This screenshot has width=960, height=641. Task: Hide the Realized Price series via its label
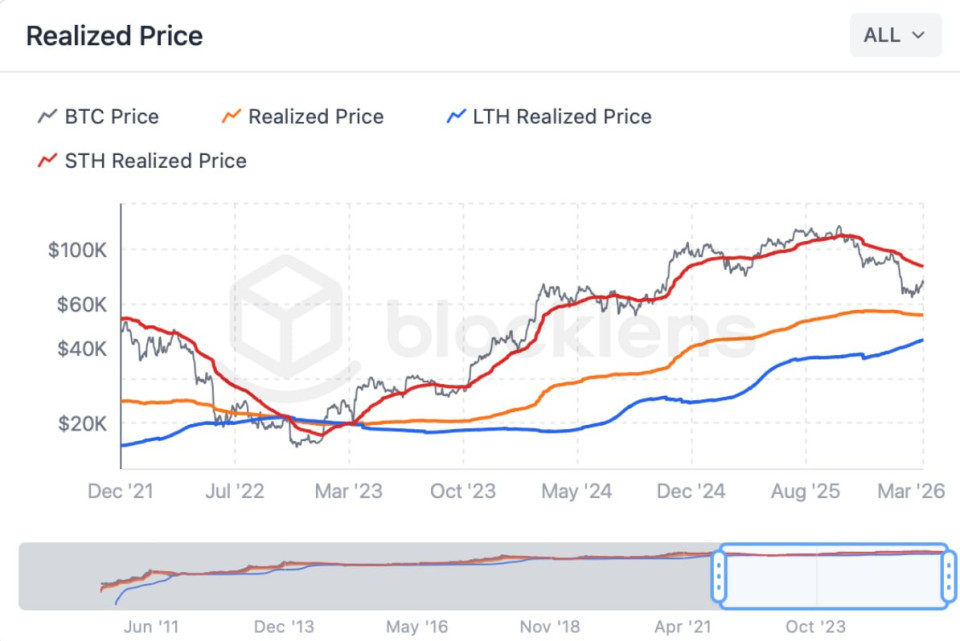click(315, 117)
